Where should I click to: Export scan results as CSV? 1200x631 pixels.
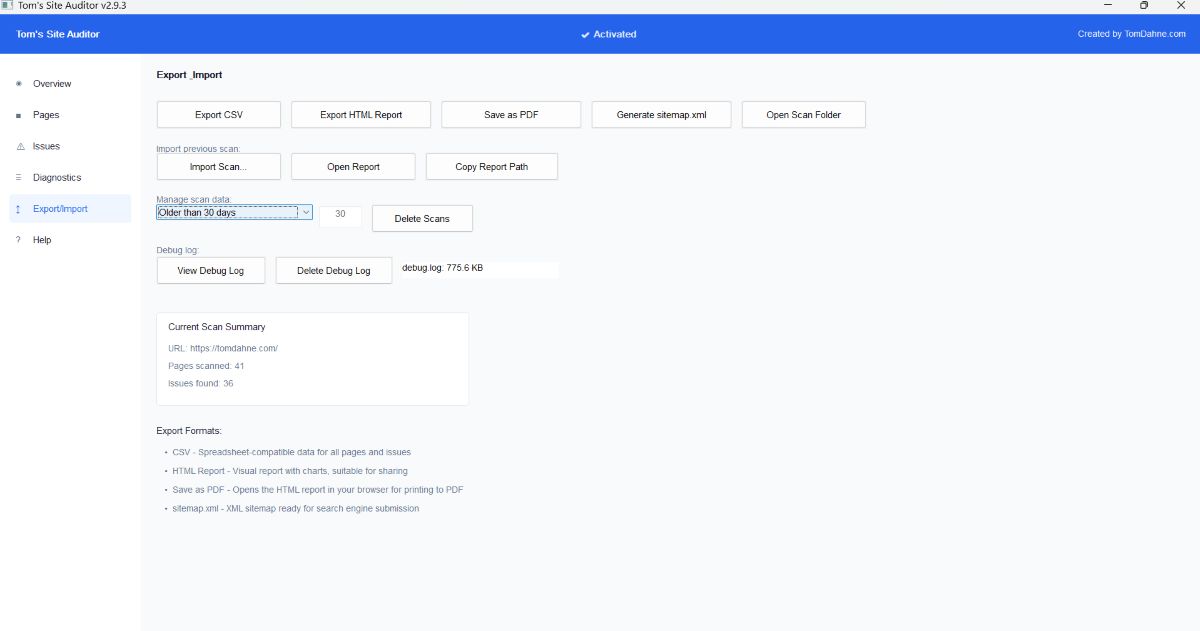[x=218, y=114]
